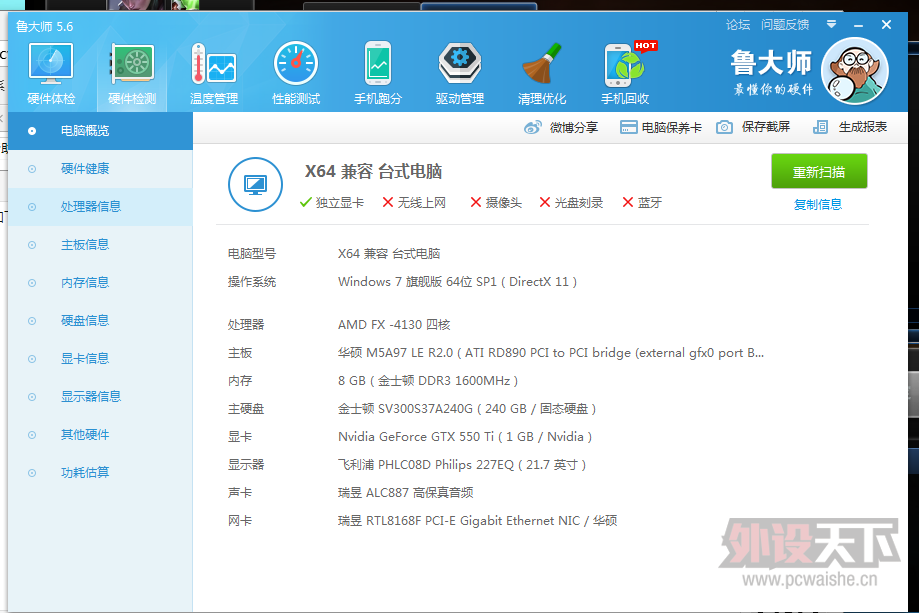
Task: Click the 生成报表 report icon
Action: (x=821, y=127)
